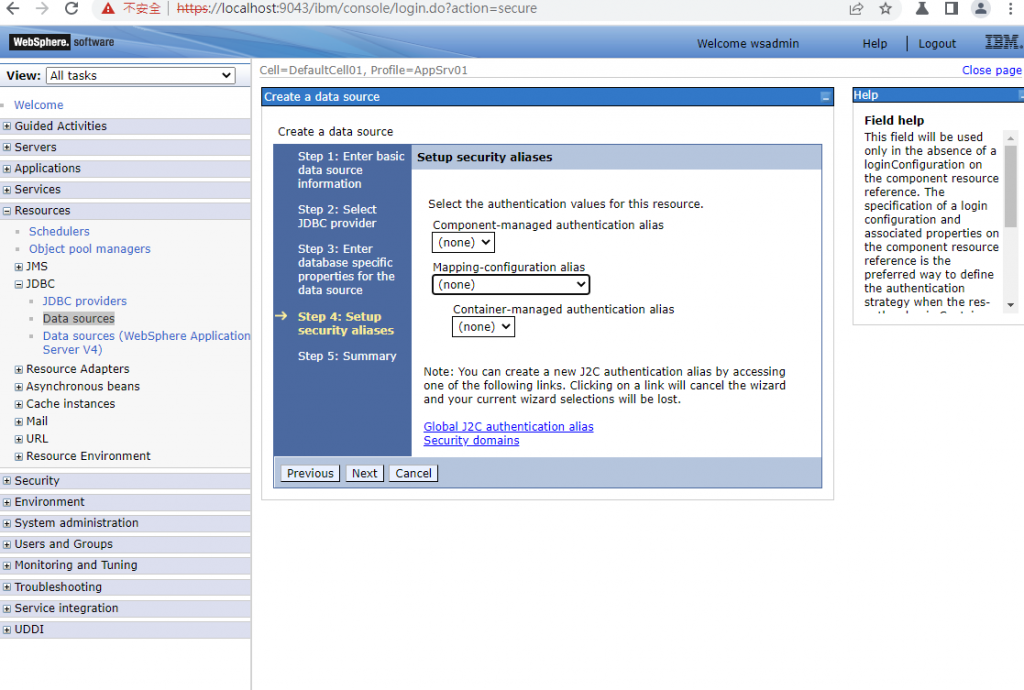Expand the Guided Activities section

[7, 126]
